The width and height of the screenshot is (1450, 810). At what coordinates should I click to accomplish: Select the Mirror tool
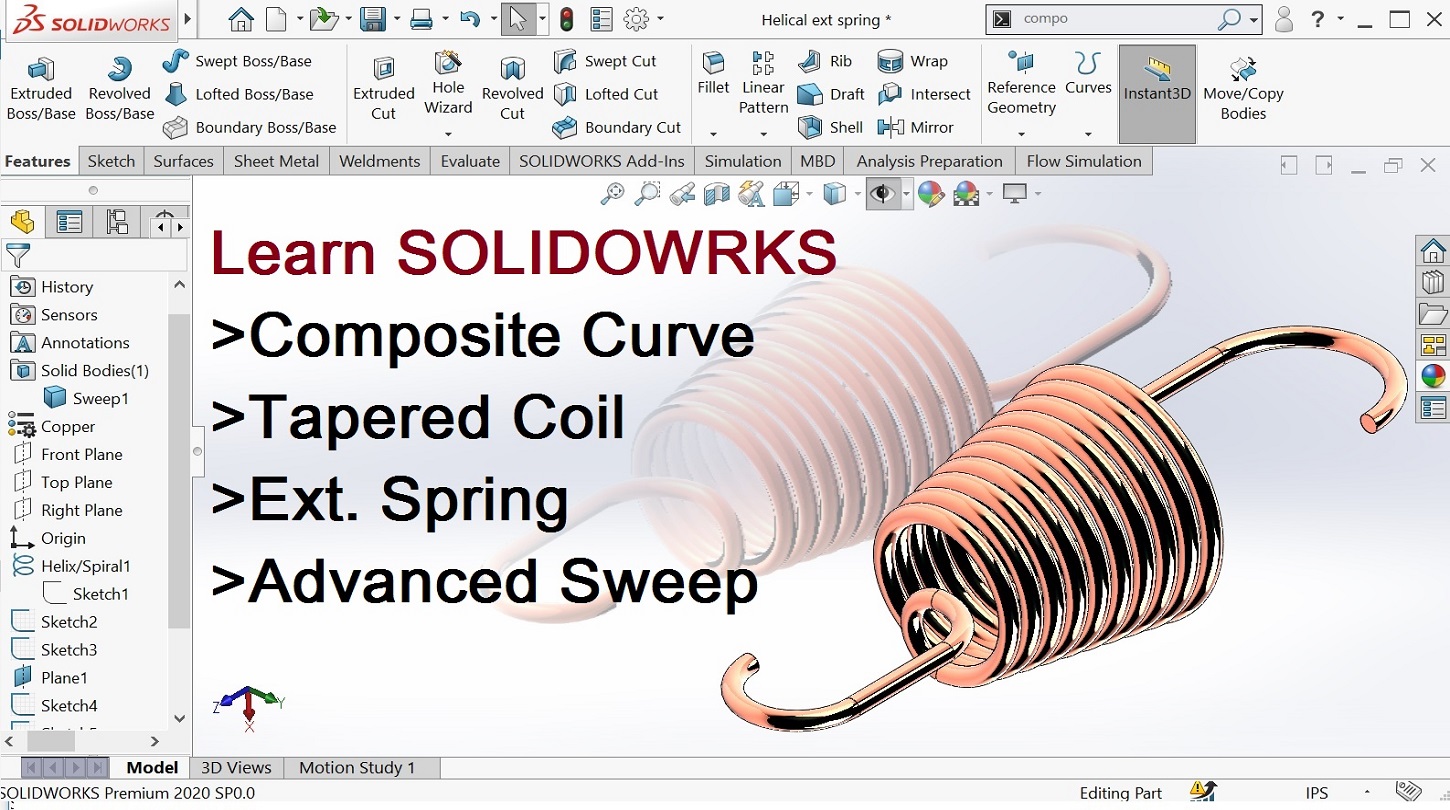click(915, 127)
